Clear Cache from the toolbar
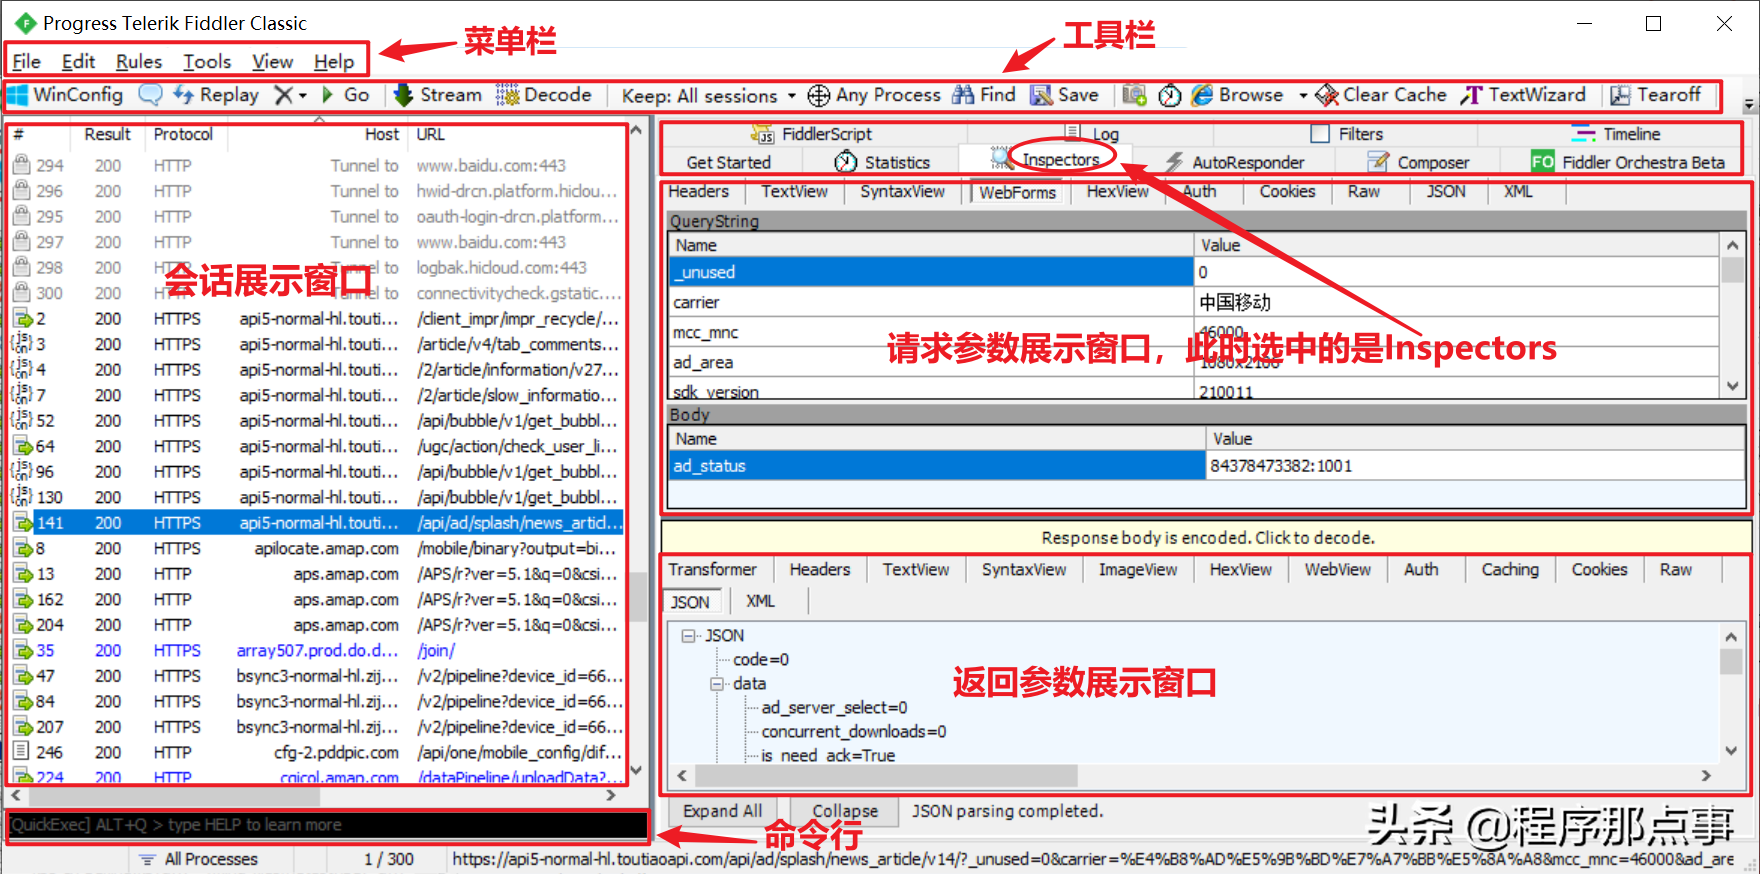Image resolution: width=1760 pixels, height=874 pixels. coord(1381,95)
